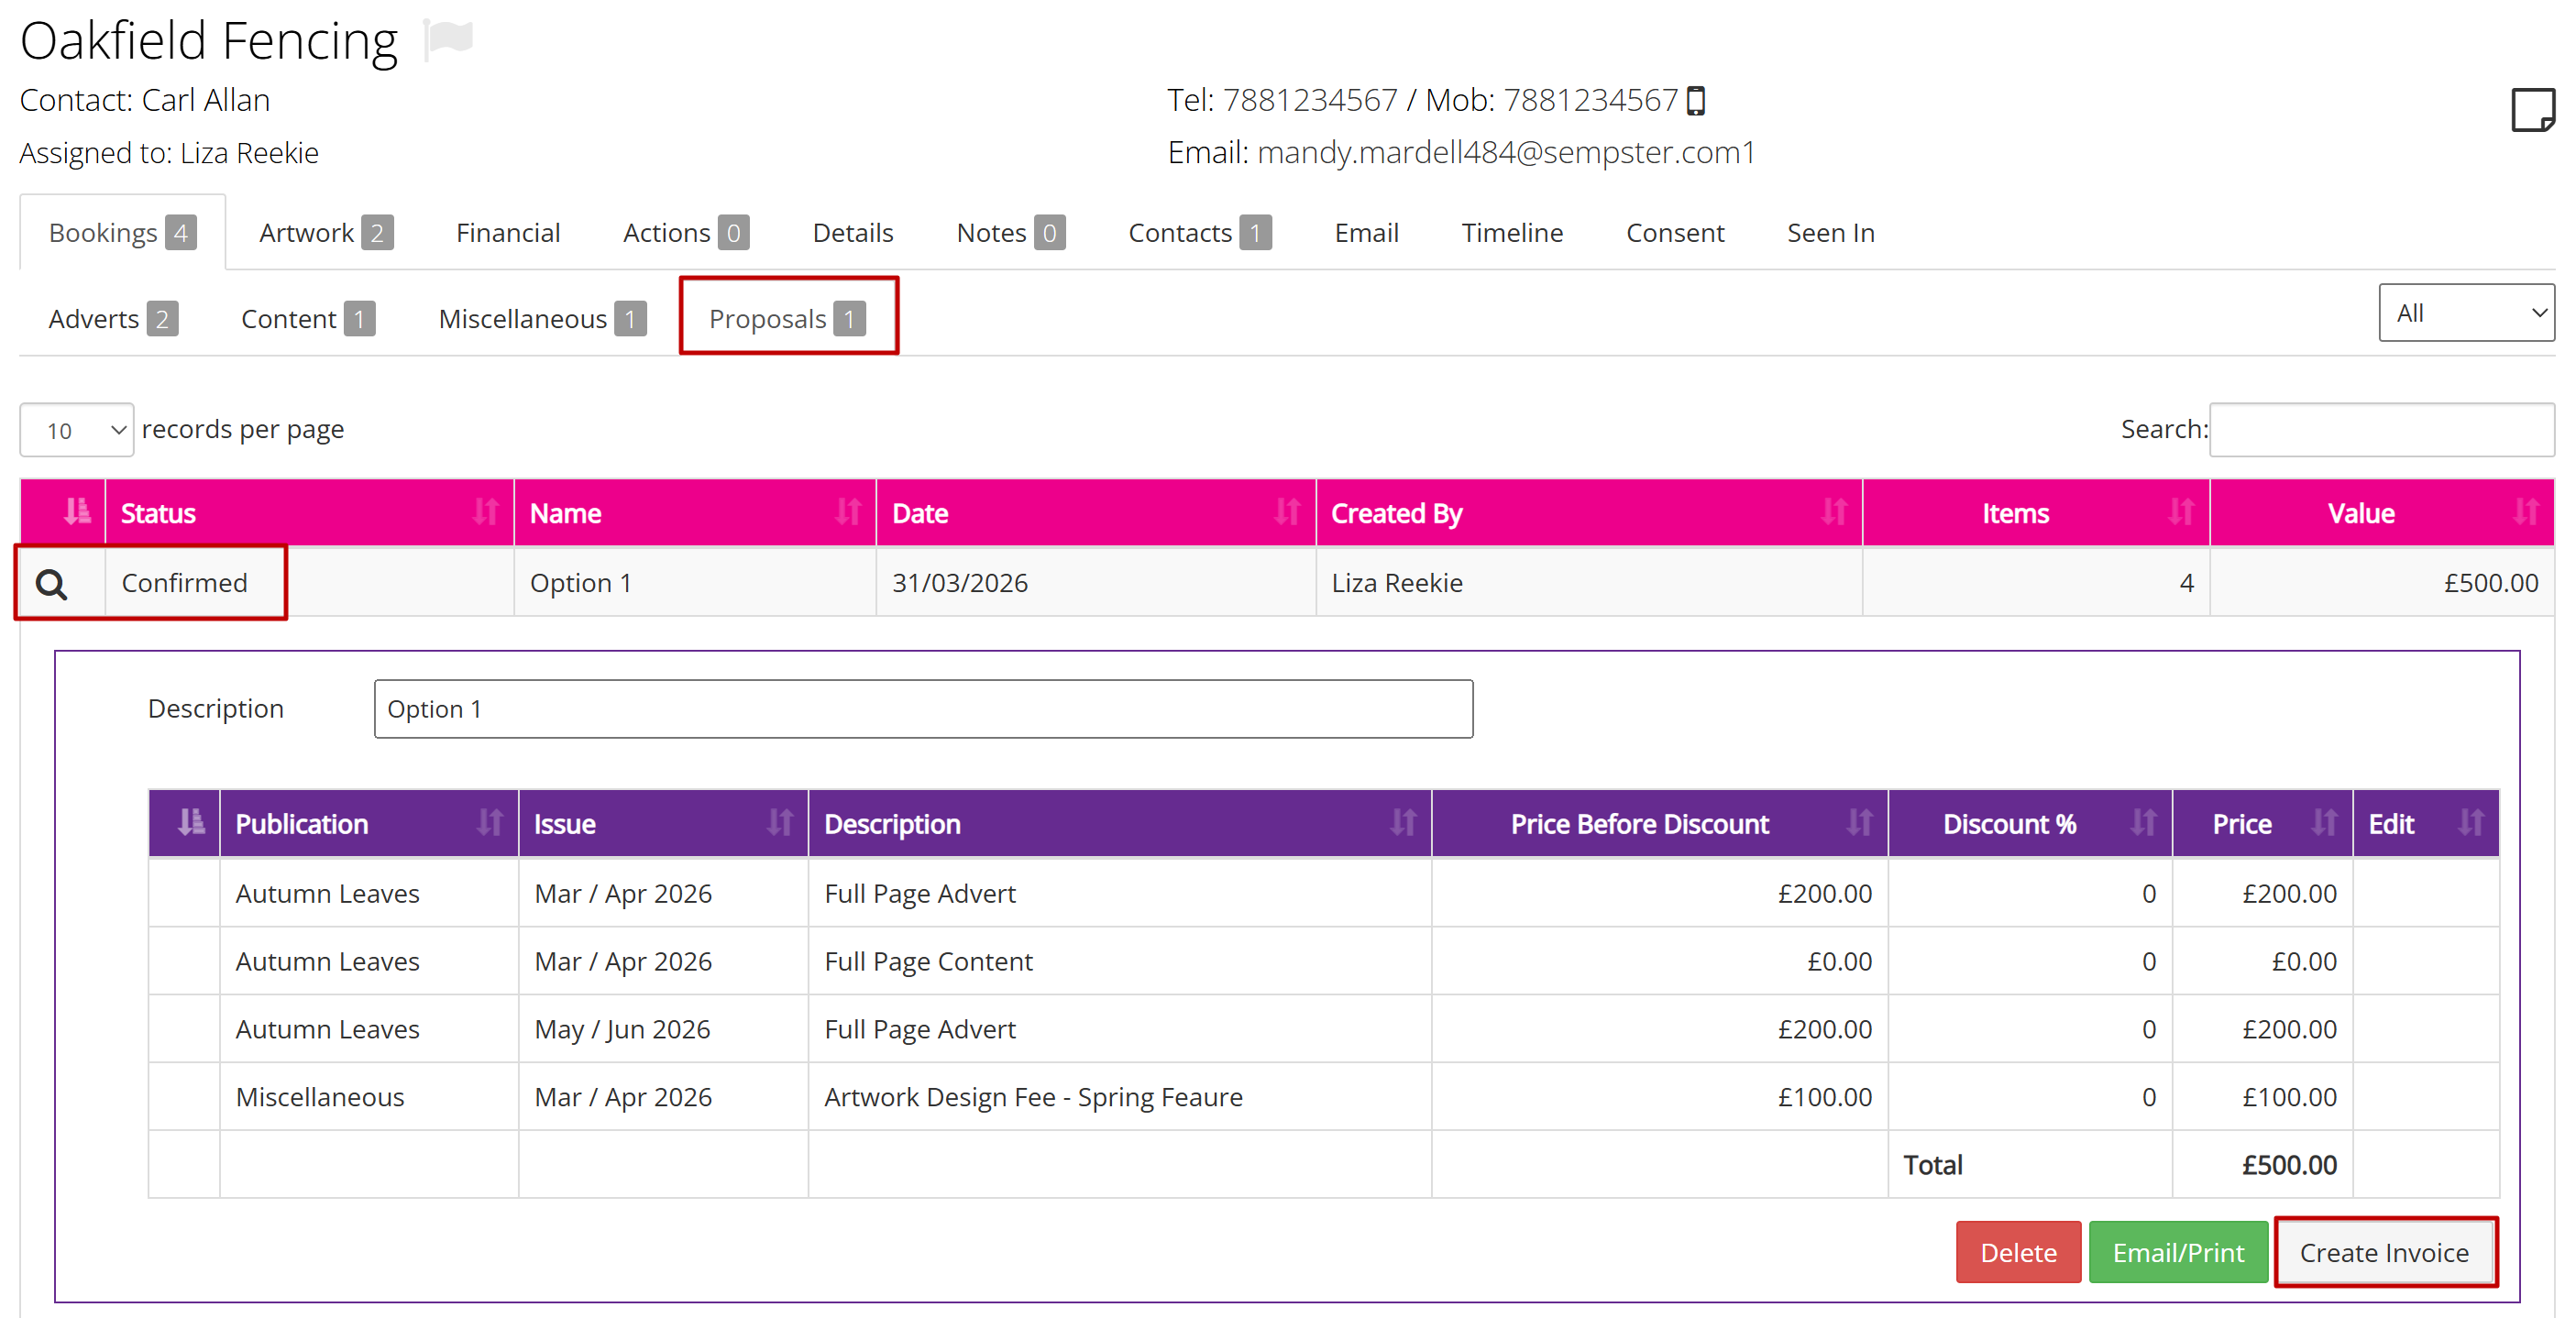Click the Miscellaneous publication cell
Image resolution: width=2576 pixels, height=1318 pixels.
(369, 1097)
